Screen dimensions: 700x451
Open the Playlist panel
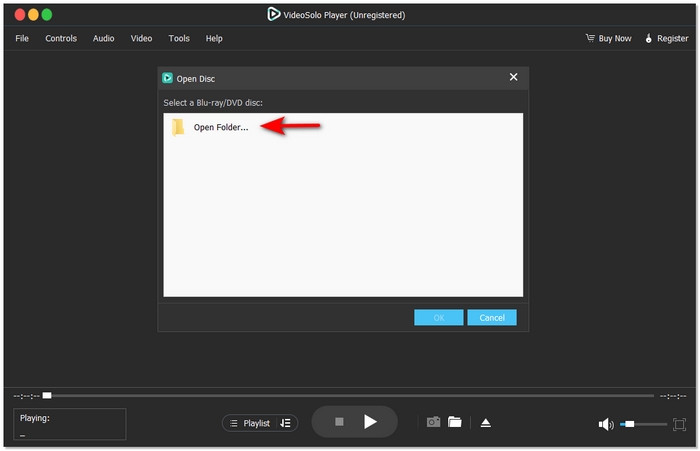[x=250, y=423]
